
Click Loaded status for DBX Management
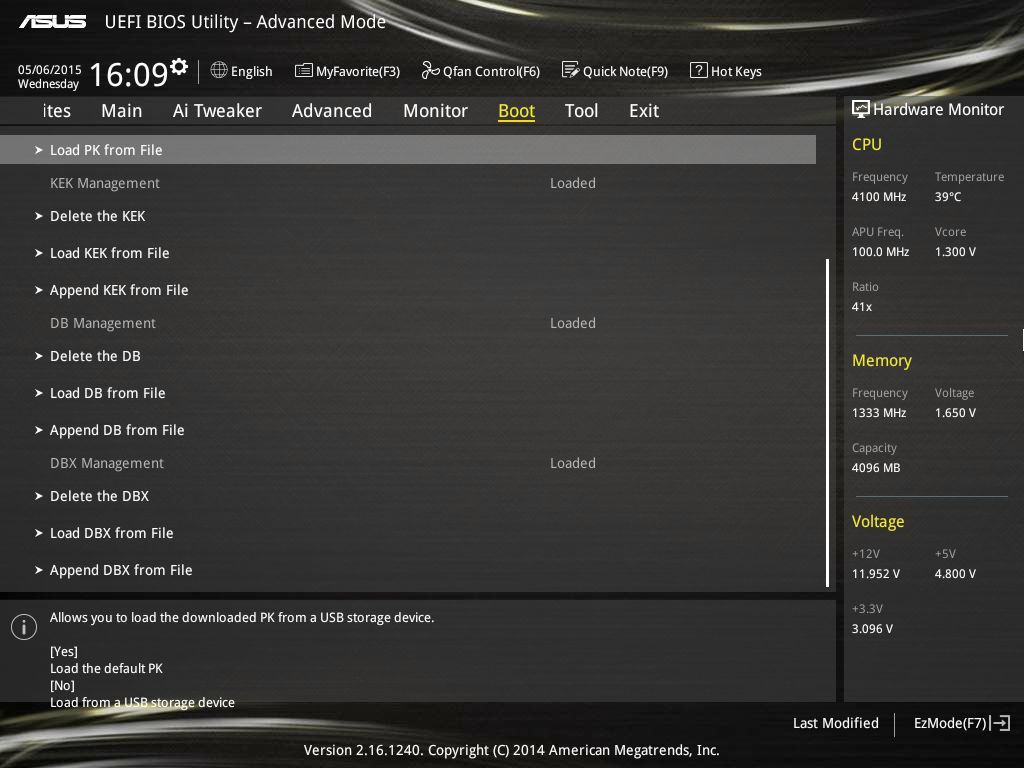573,462
